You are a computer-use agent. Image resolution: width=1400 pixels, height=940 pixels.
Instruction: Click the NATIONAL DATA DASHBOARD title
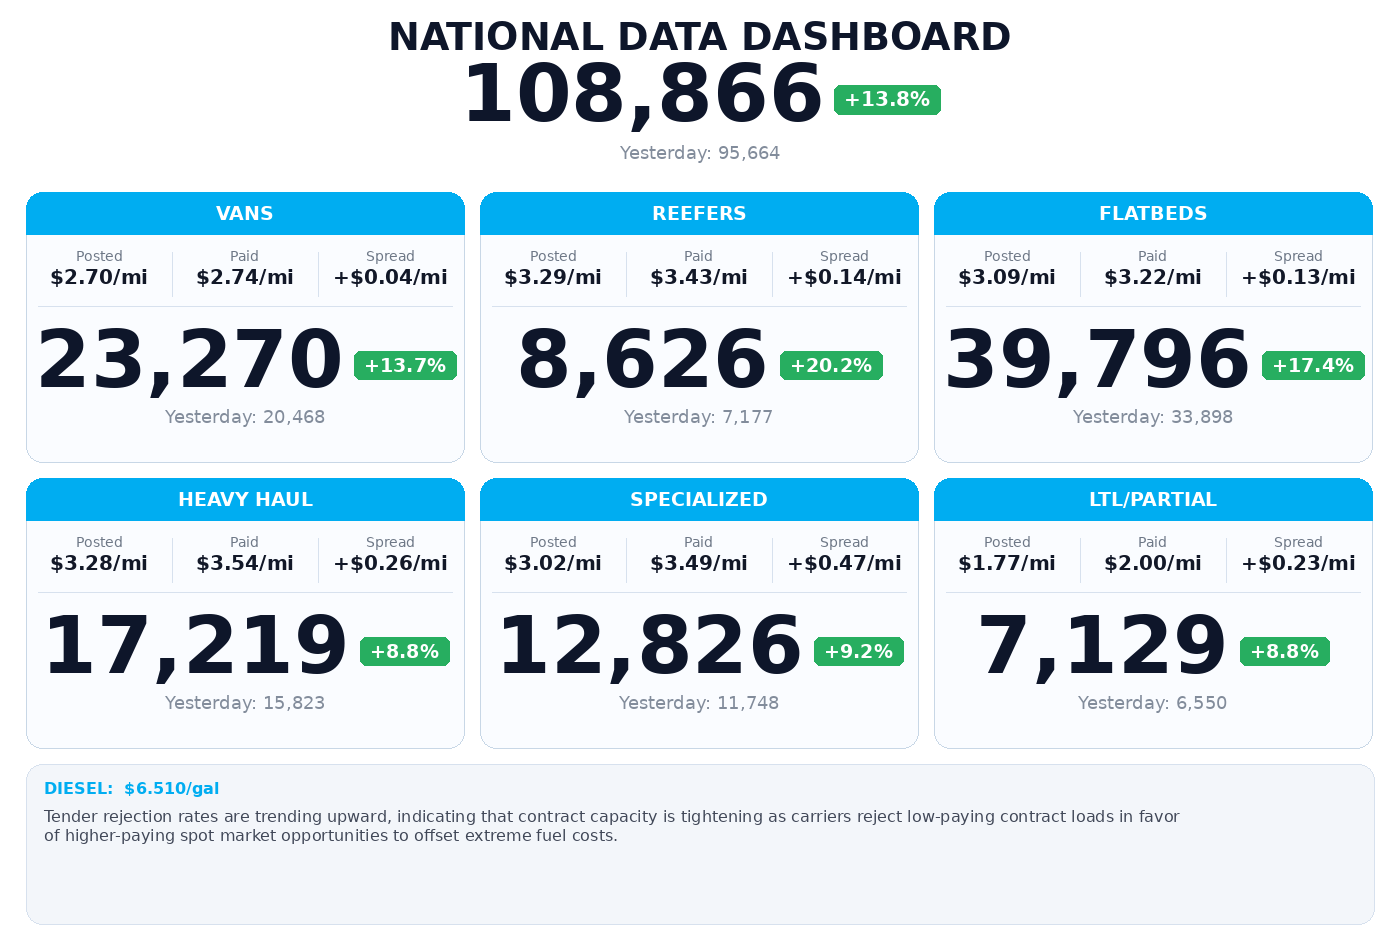coord(699,37)
